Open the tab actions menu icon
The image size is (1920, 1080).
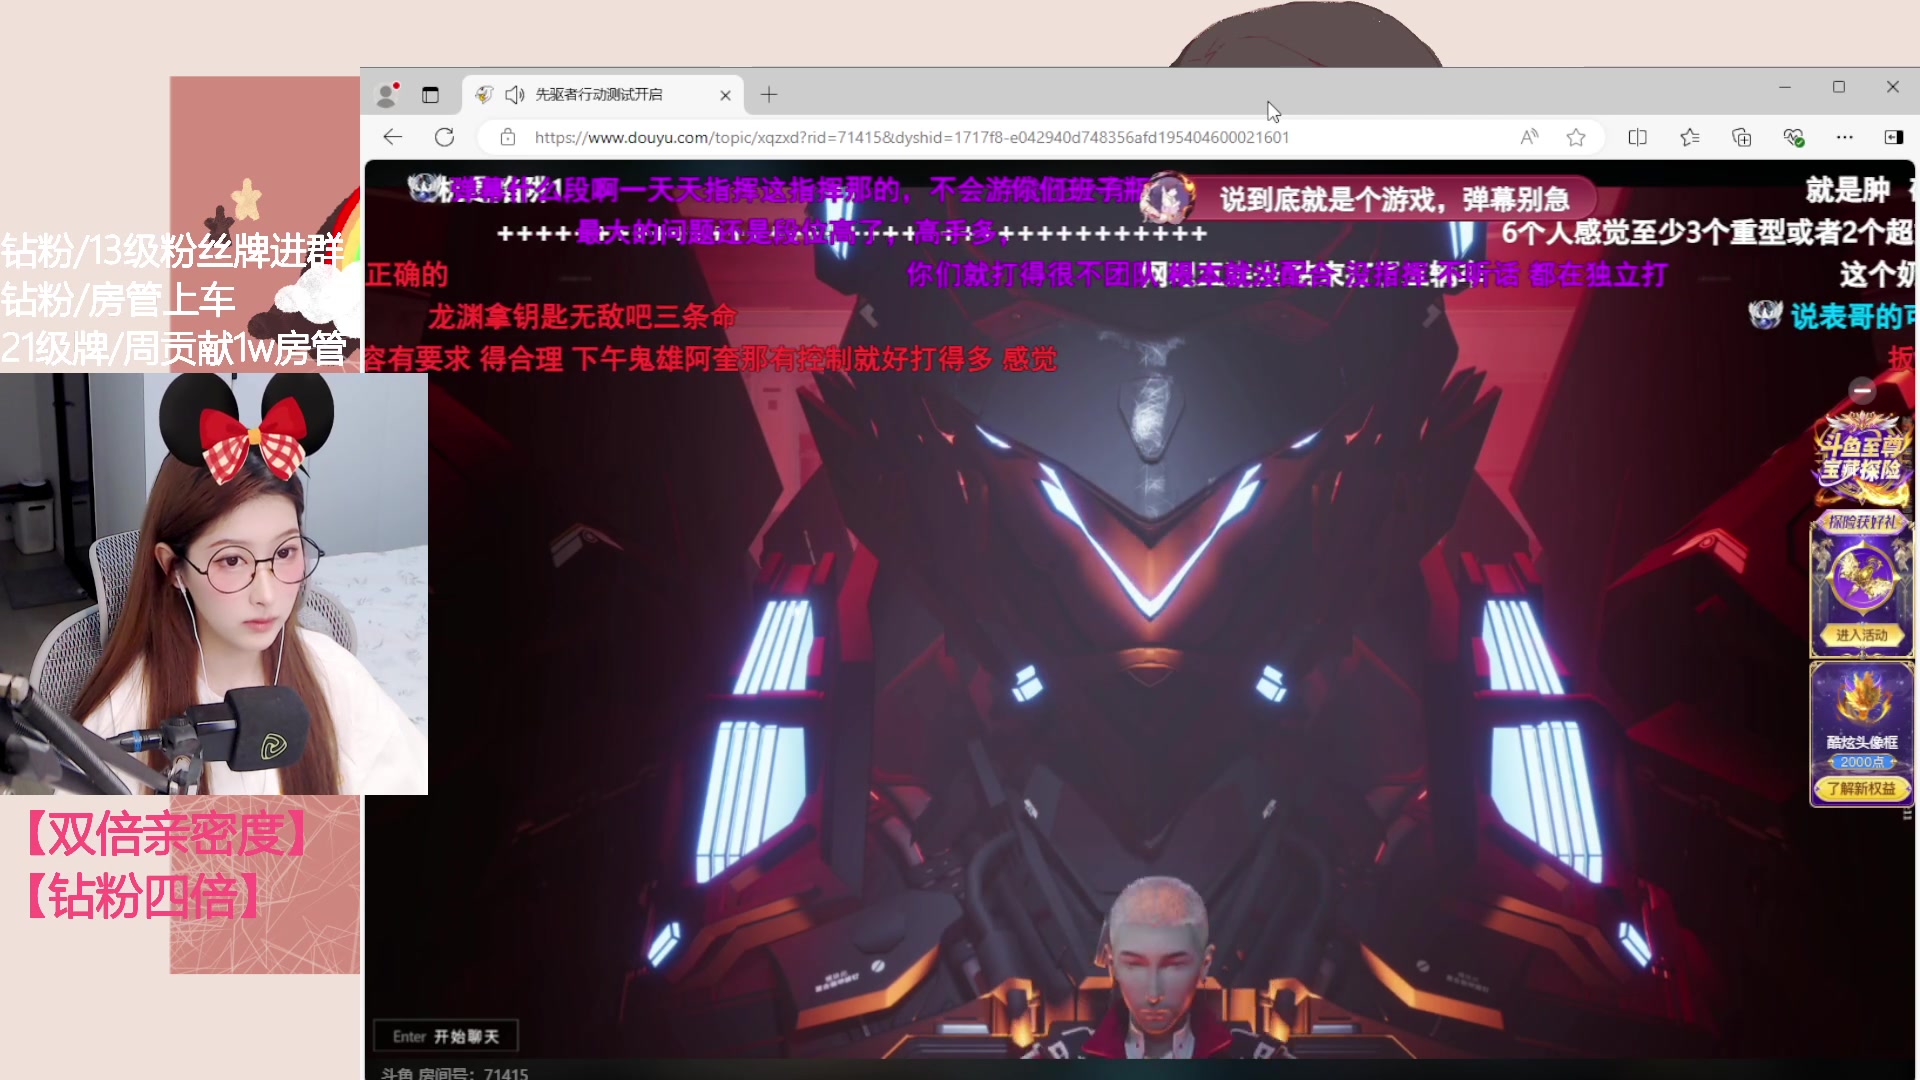[x=430, y=95]
